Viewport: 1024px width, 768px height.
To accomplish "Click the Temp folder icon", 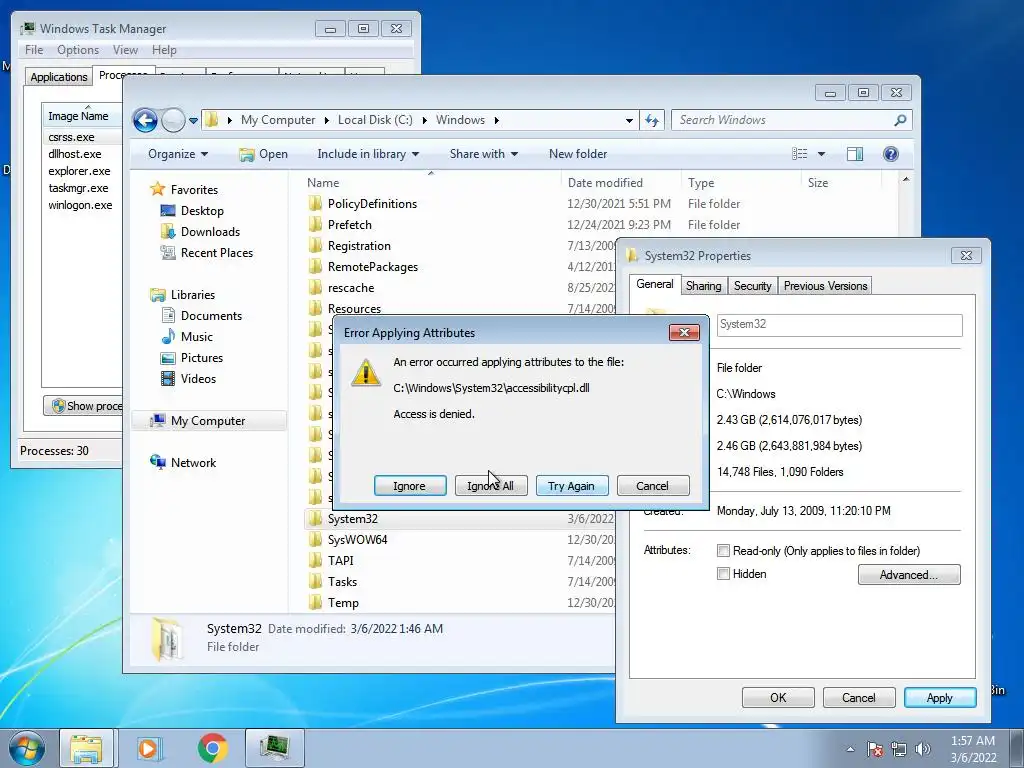I will click(315, 602).
